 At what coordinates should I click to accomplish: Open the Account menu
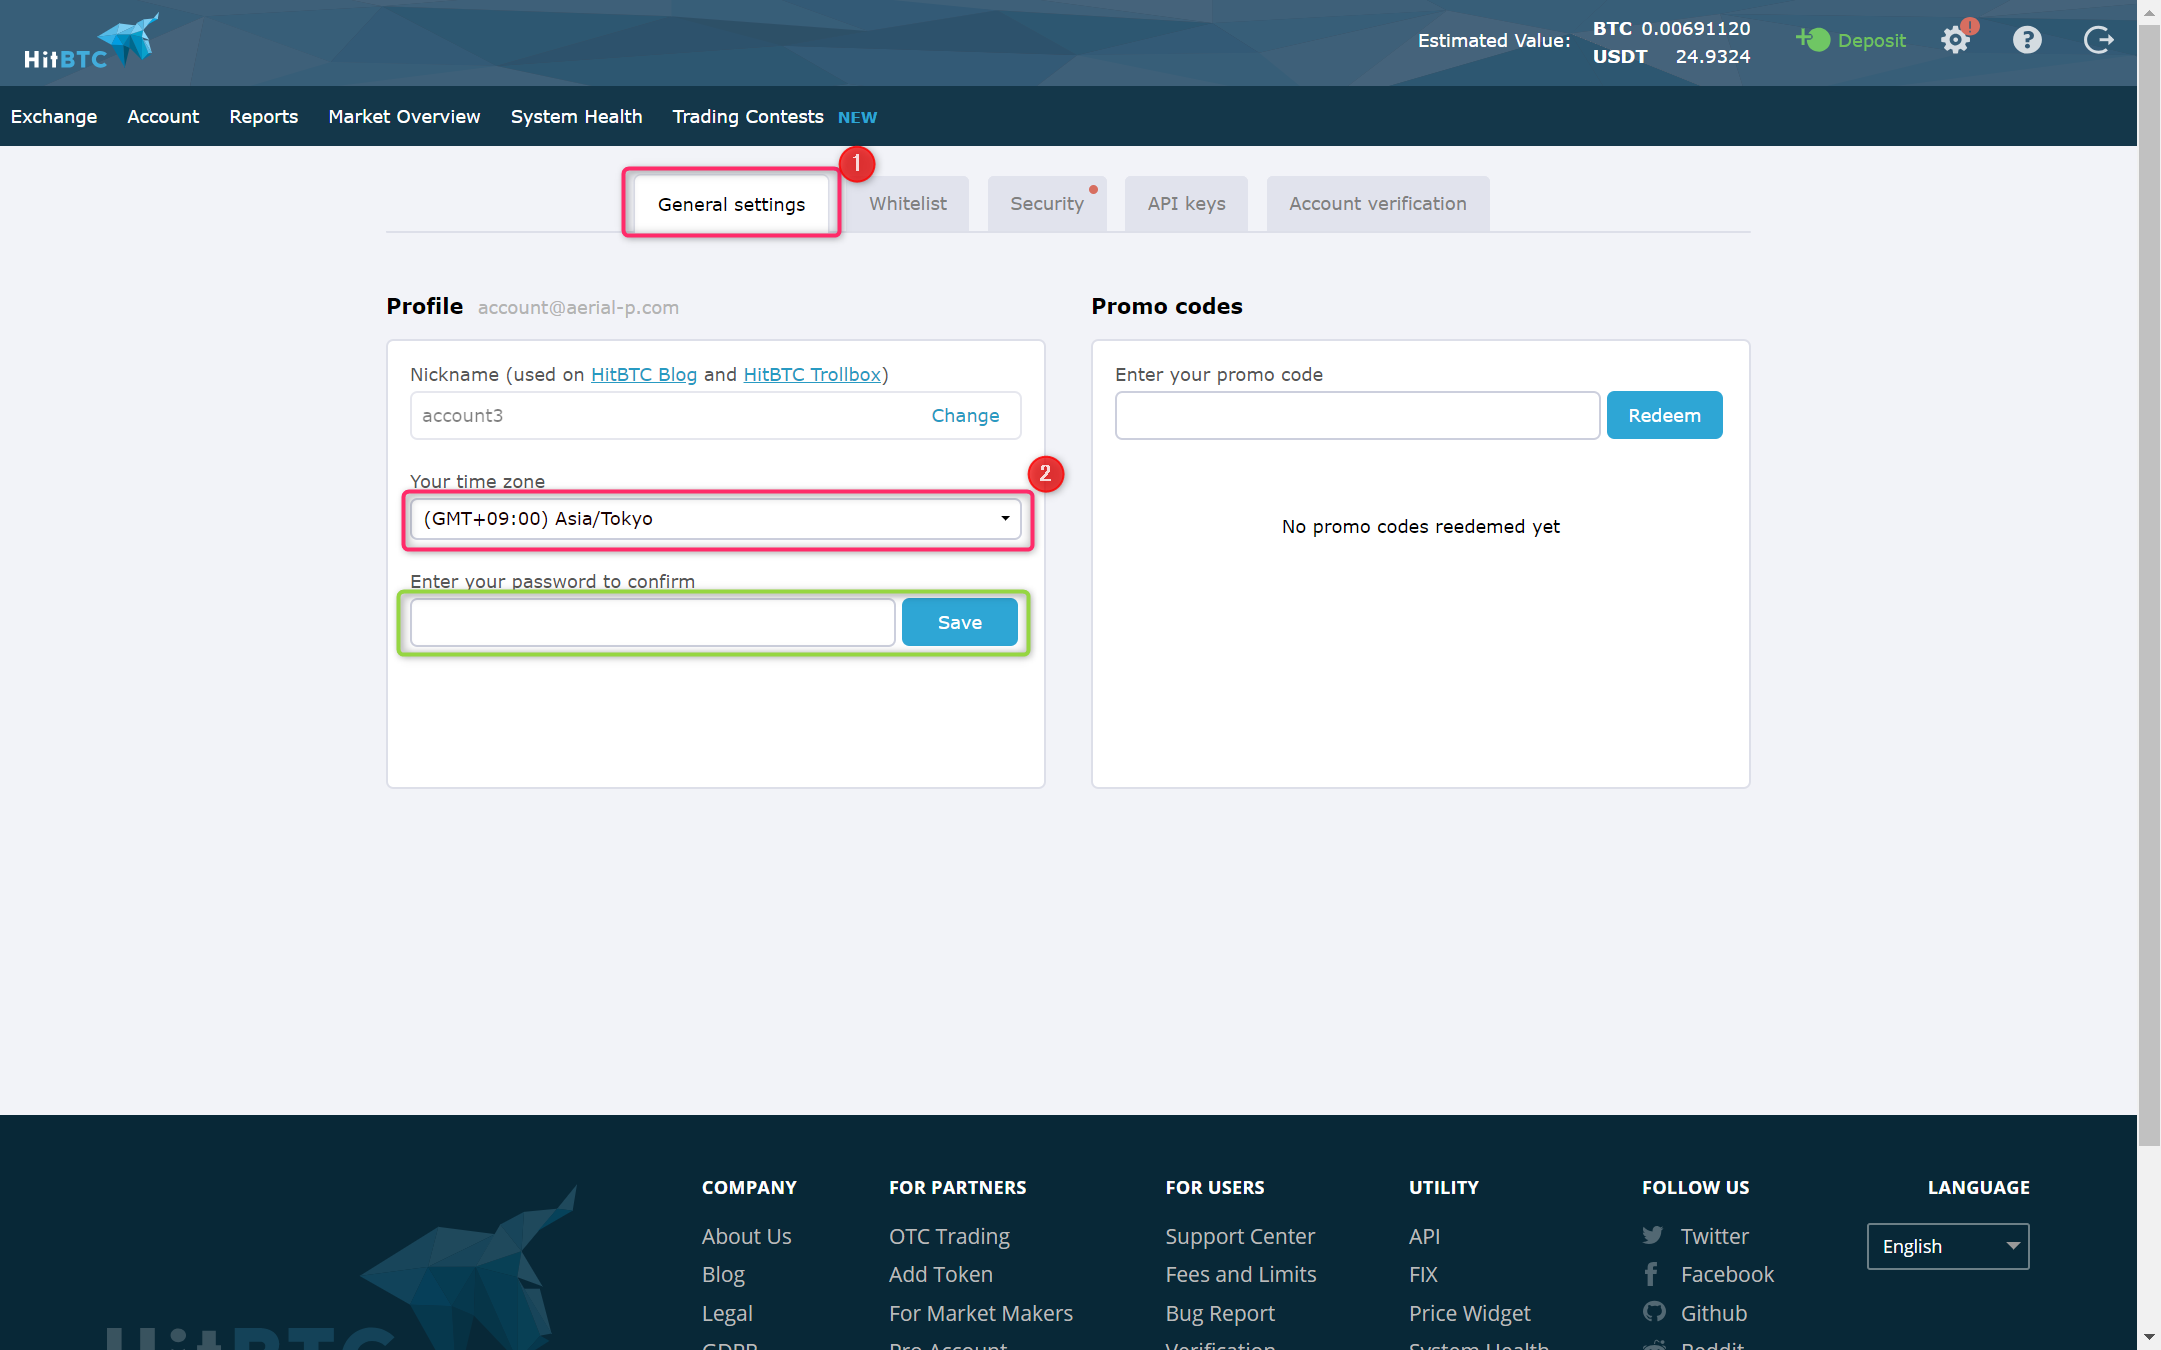point(163,116)
